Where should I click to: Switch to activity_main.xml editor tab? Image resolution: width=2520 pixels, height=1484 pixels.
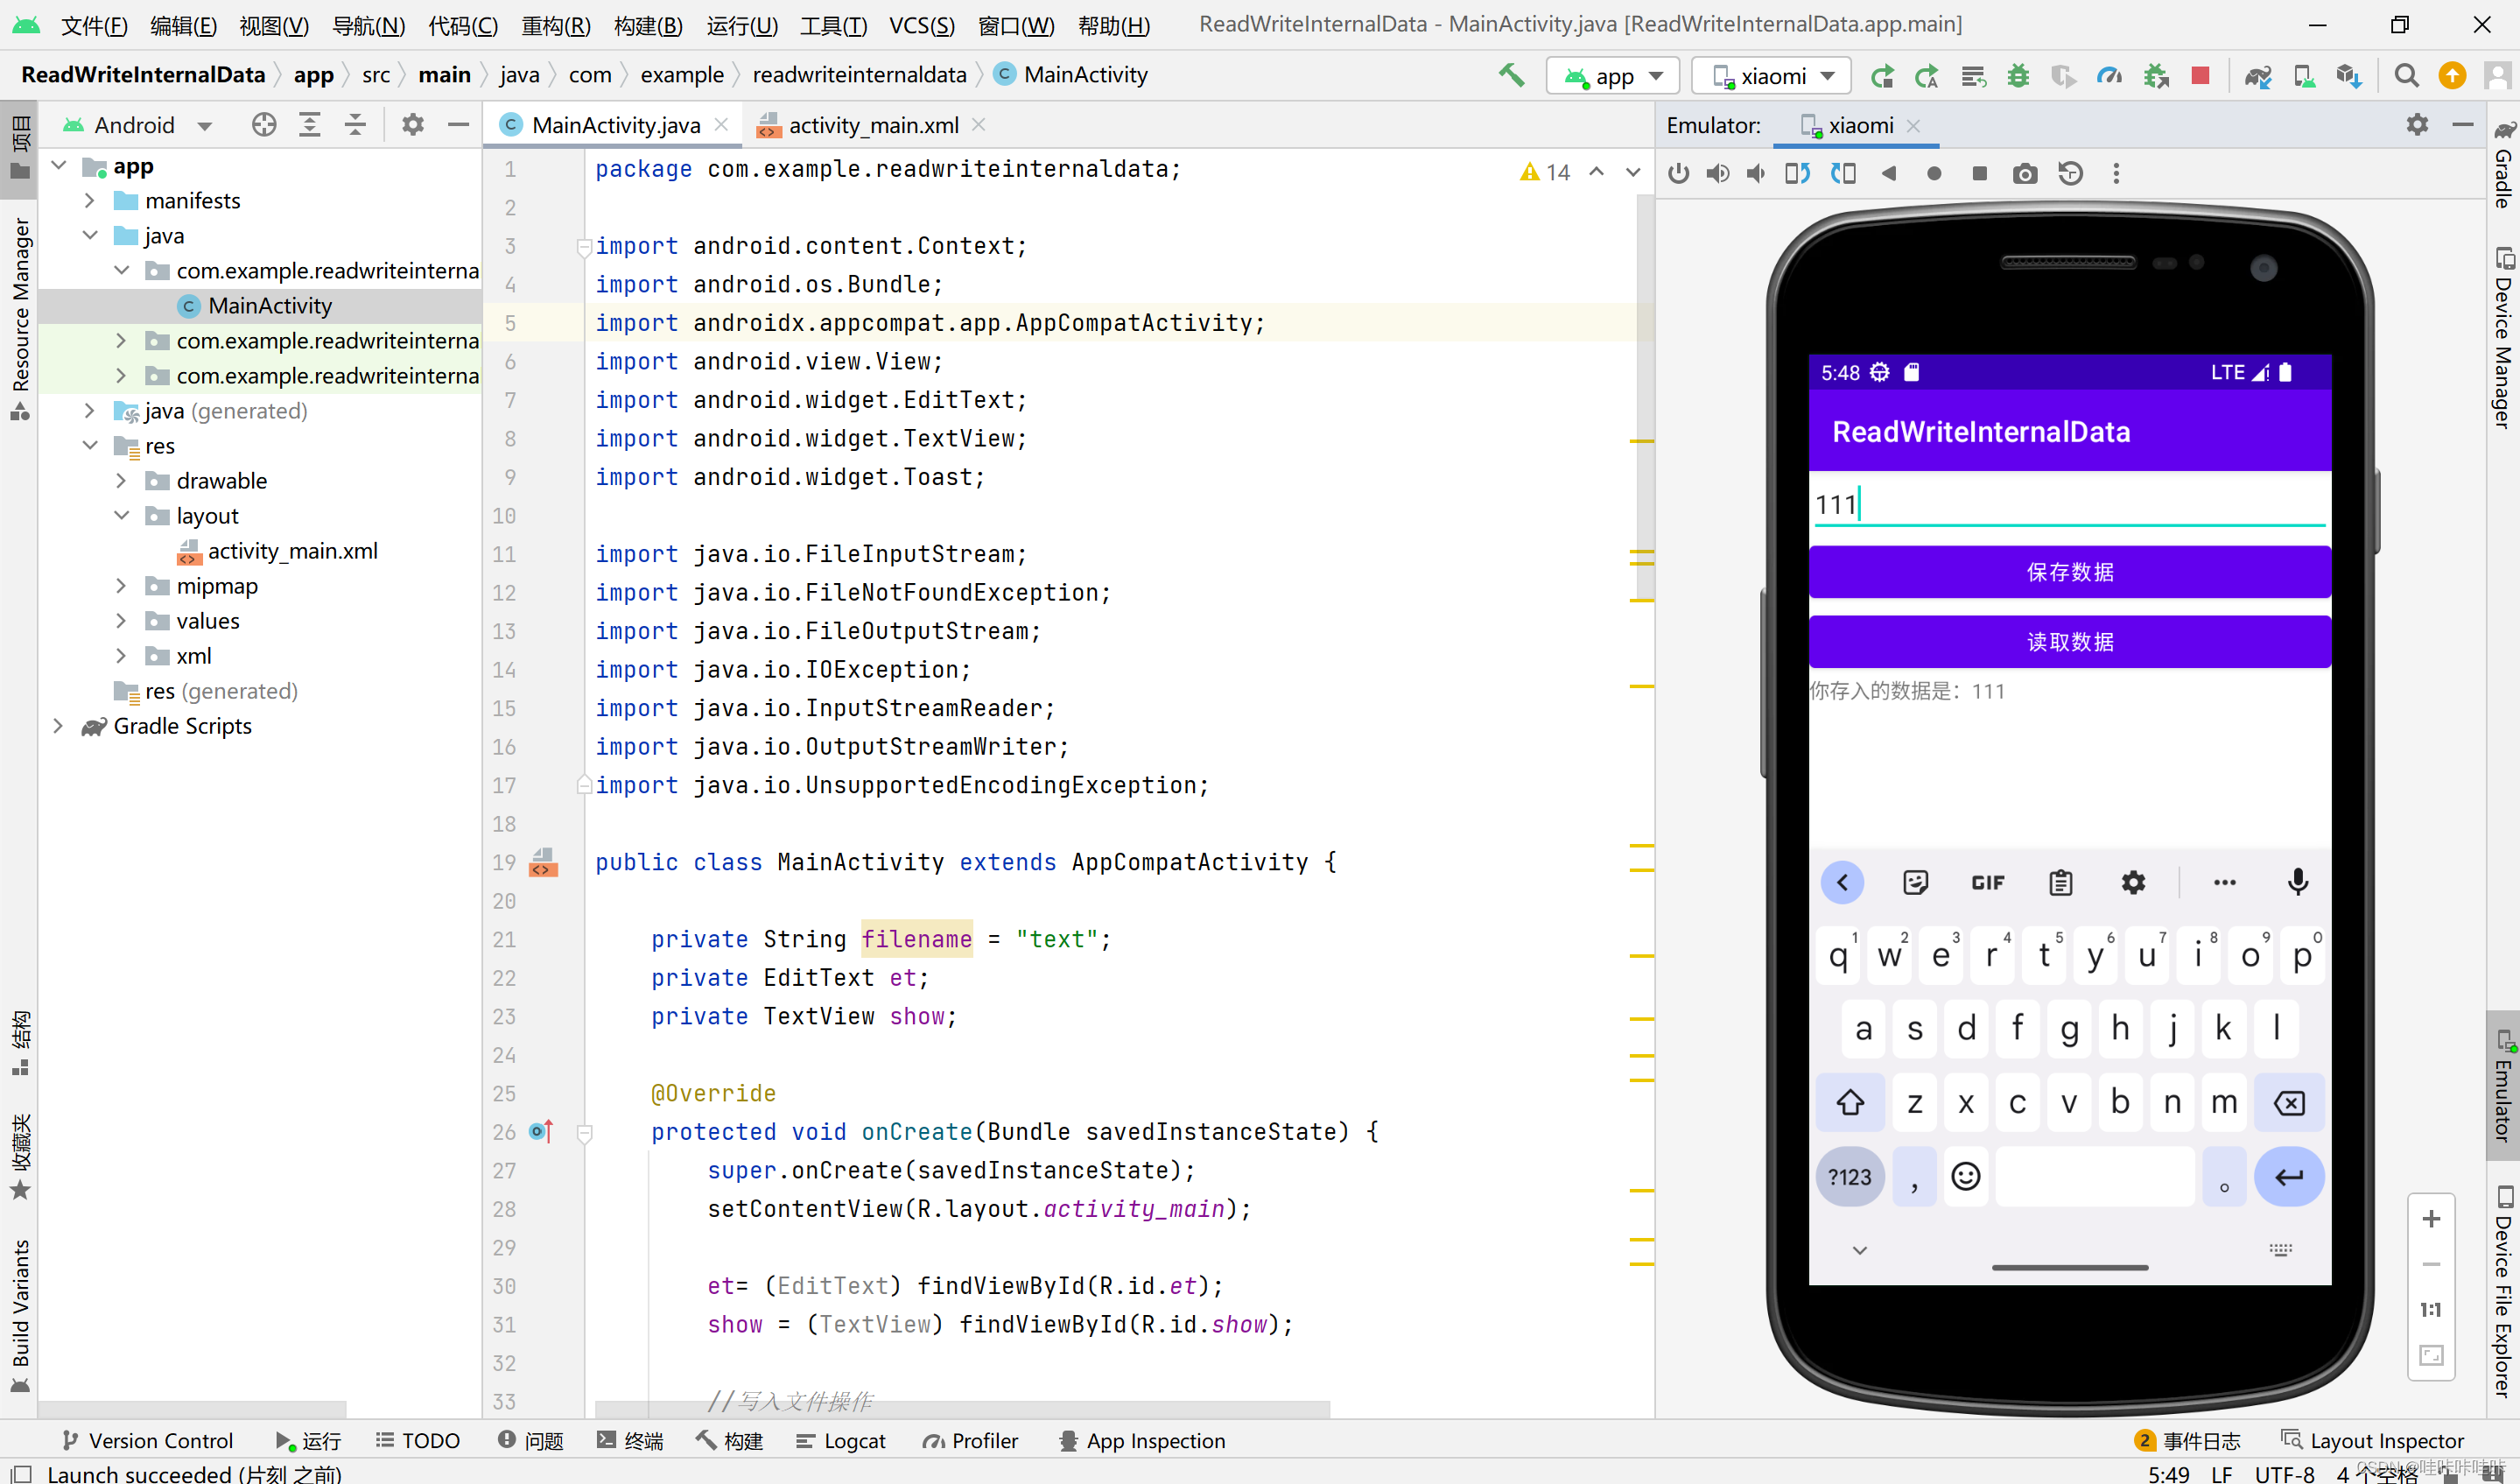[x=872, y=125]
